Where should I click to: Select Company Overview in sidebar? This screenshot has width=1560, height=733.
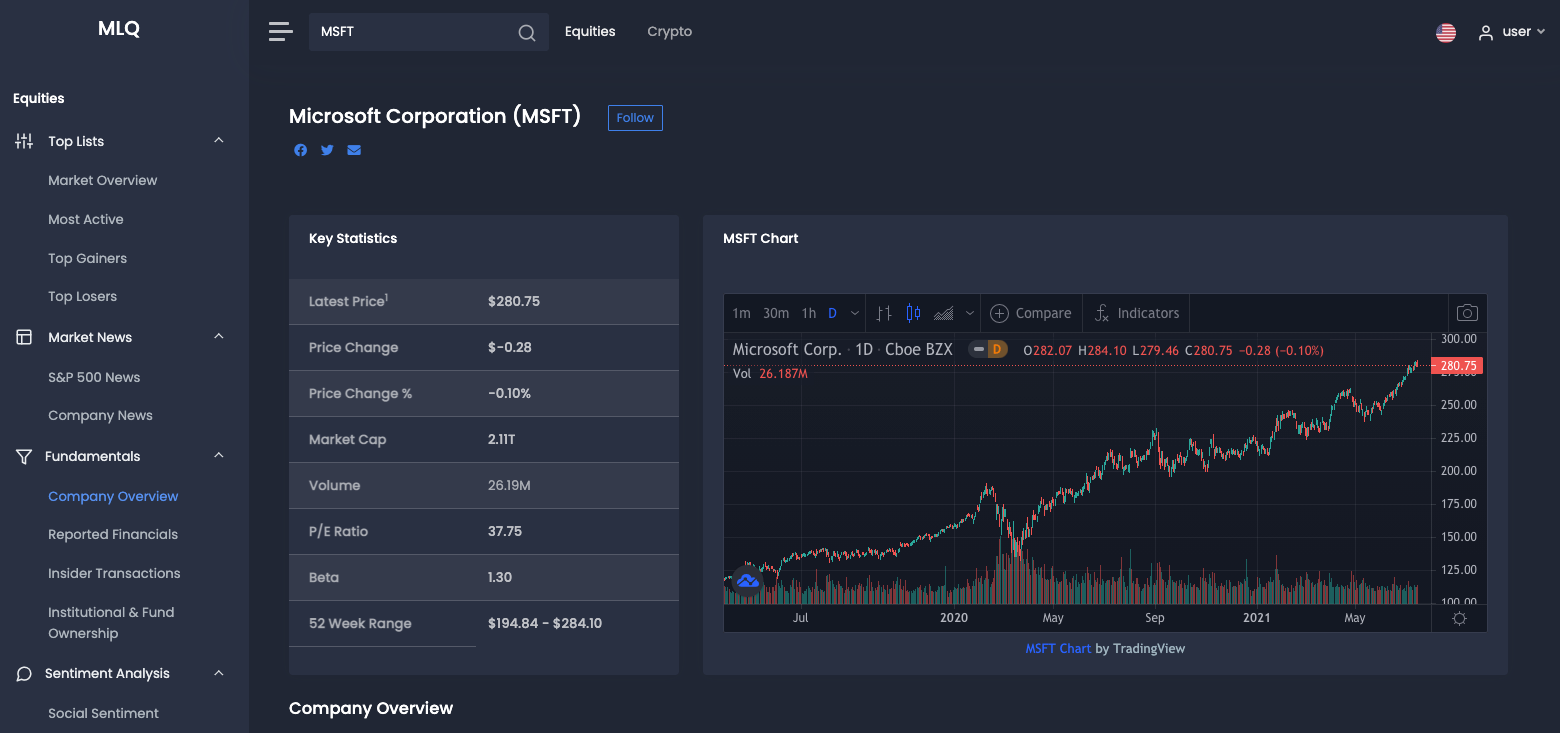click(x=113, y=496)
